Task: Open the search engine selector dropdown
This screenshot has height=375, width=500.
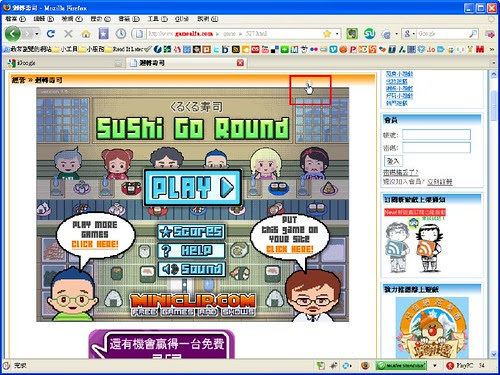Action: click(409, 34)
